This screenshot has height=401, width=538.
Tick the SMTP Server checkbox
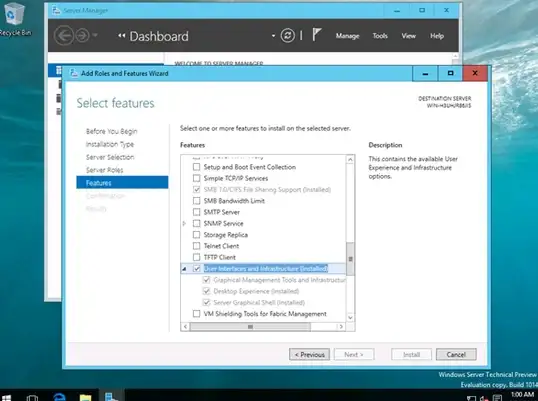(x=196, y=212)
